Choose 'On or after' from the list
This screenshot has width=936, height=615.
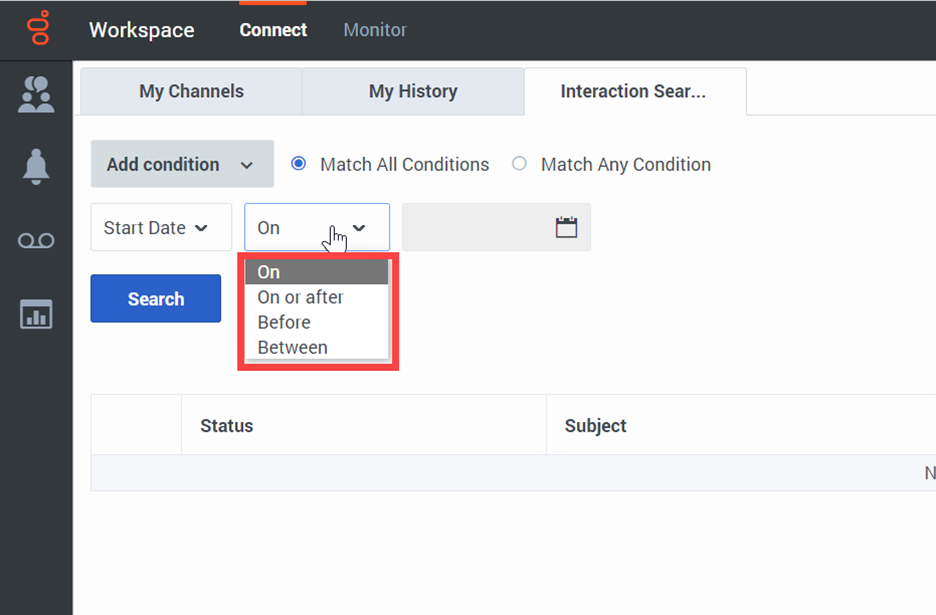pyautogui.click(x=300, y=297)
